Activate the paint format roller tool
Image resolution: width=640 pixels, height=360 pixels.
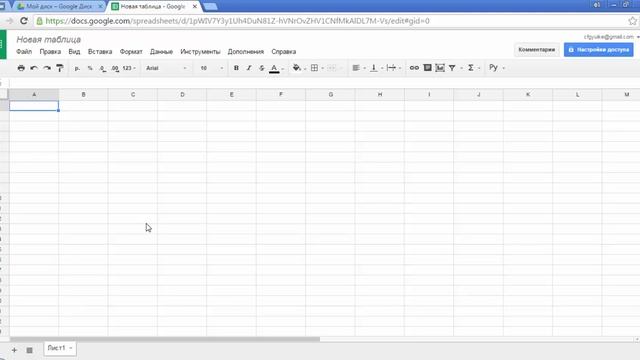pyautogui.click(x=60, y=68)
